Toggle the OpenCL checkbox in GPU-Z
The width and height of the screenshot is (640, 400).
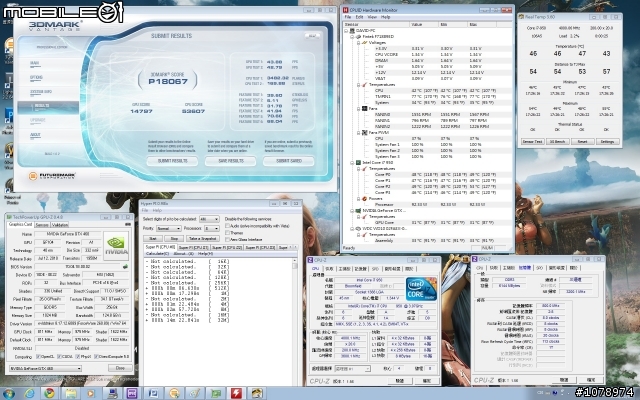[x=38, y=357]
